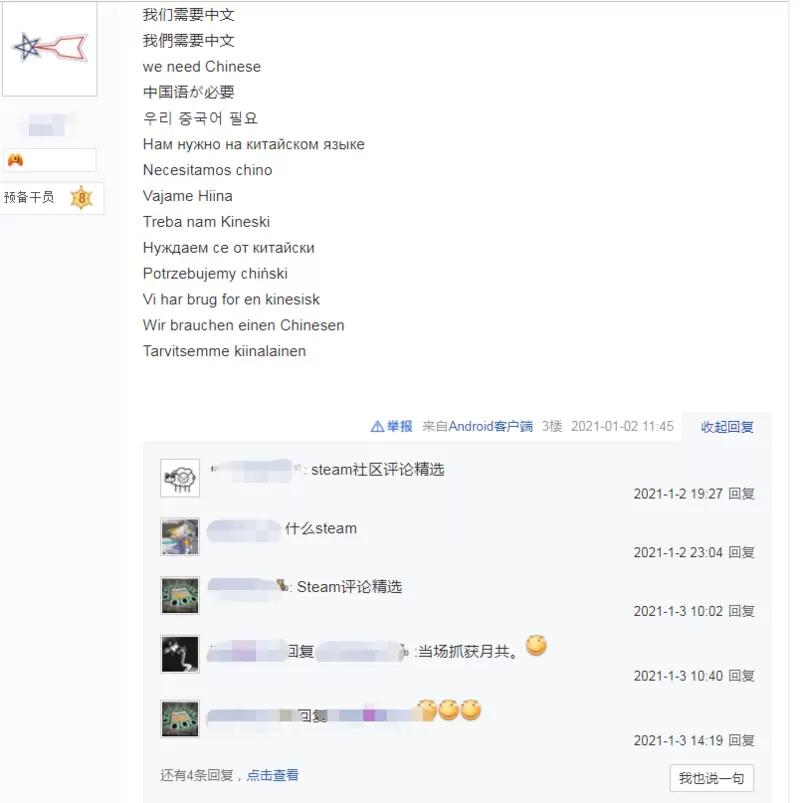Image resolution: width=800 pixels, height=803 pixels.
Task: Open the green board avatar on Steam评论精选
Action: [180, 596]
